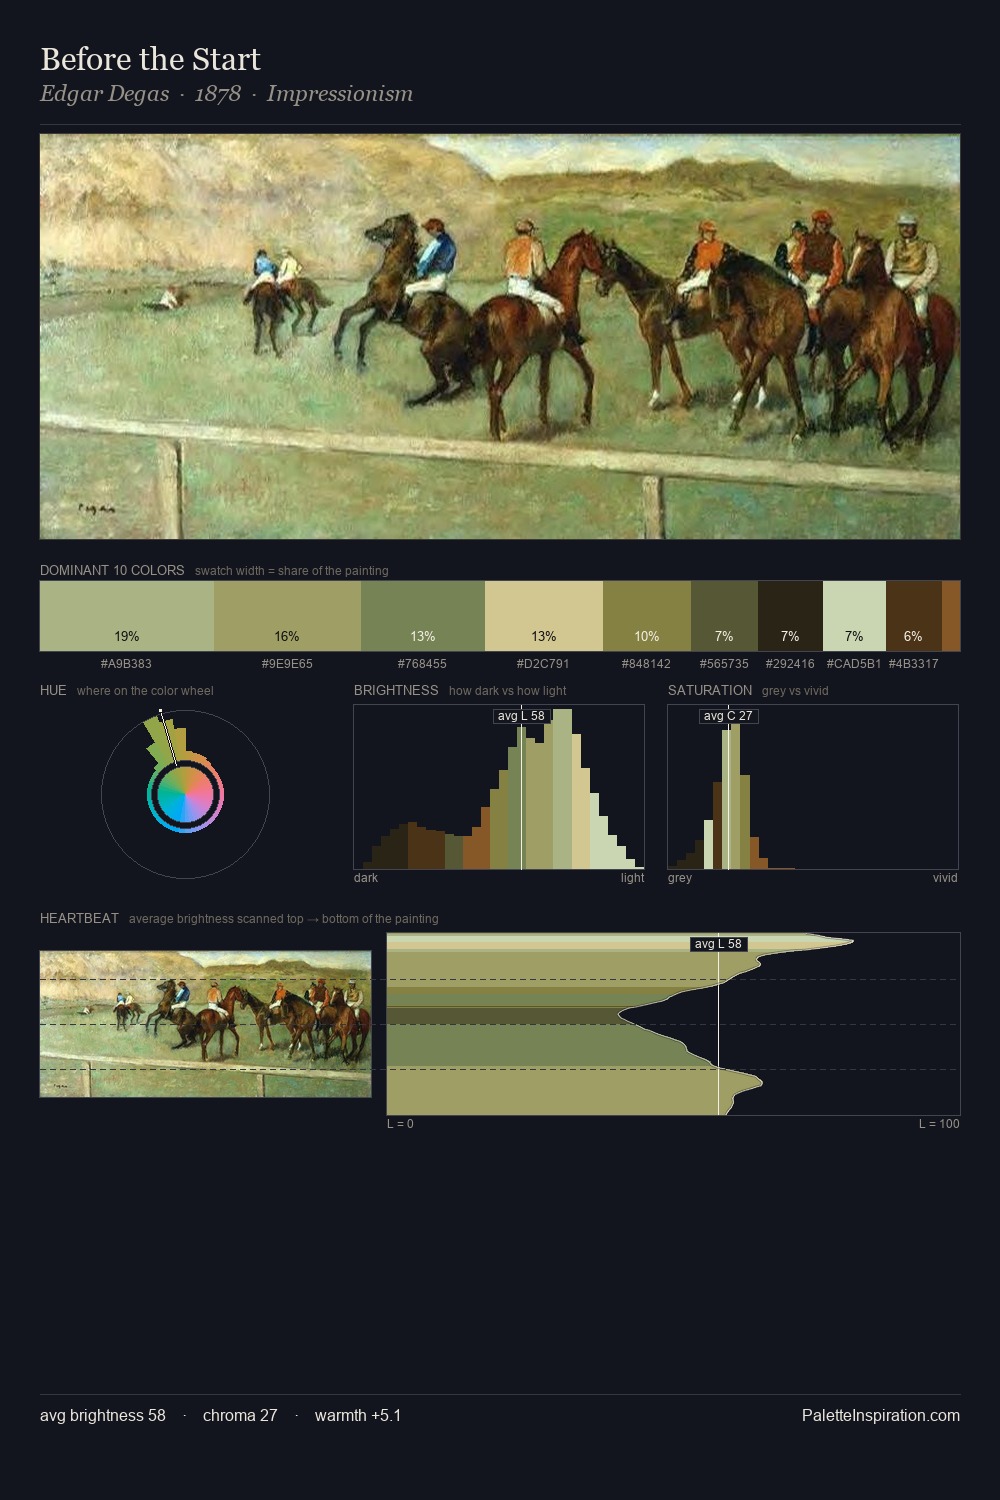Viewport: 1000px width, 1500px height.
Task: Click the 'grey vs vivid' caption
Action: (x=795, y=691)
